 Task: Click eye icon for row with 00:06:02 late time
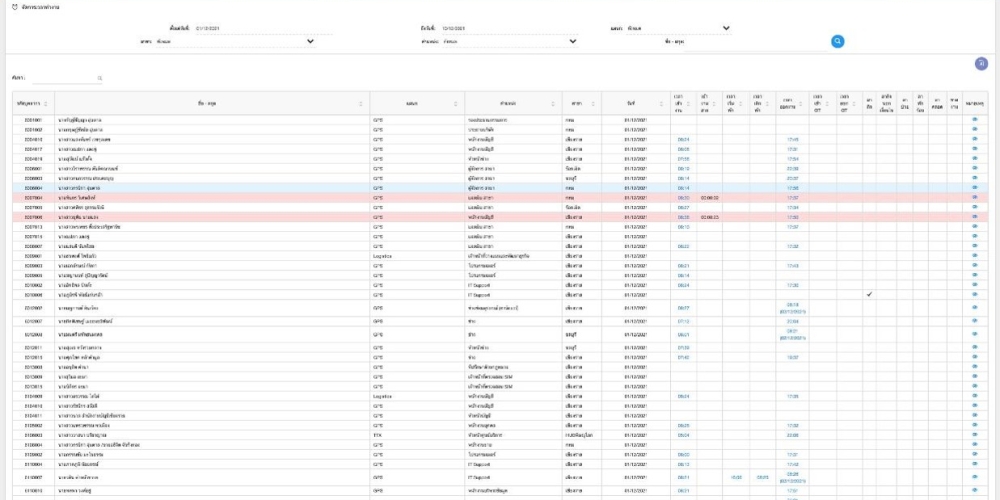[x=975, y=198]
